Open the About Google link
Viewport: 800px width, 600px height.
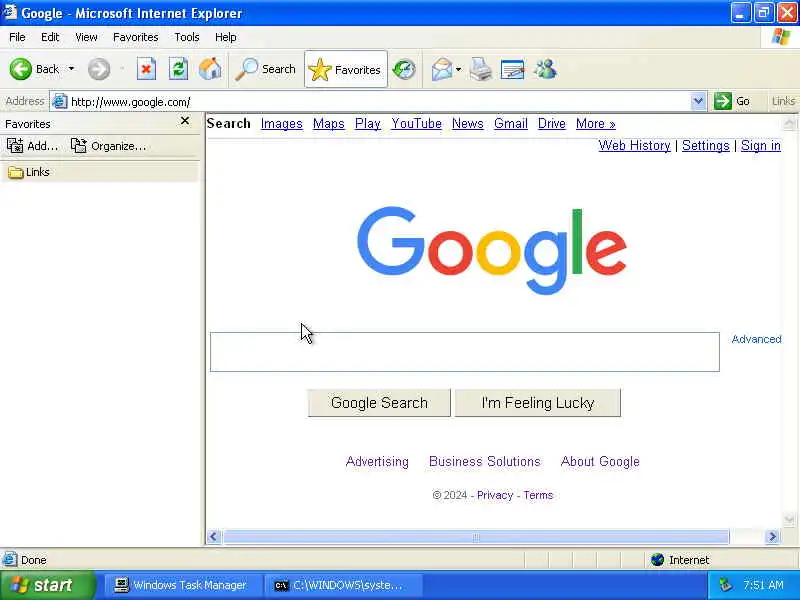pos(600,461)
